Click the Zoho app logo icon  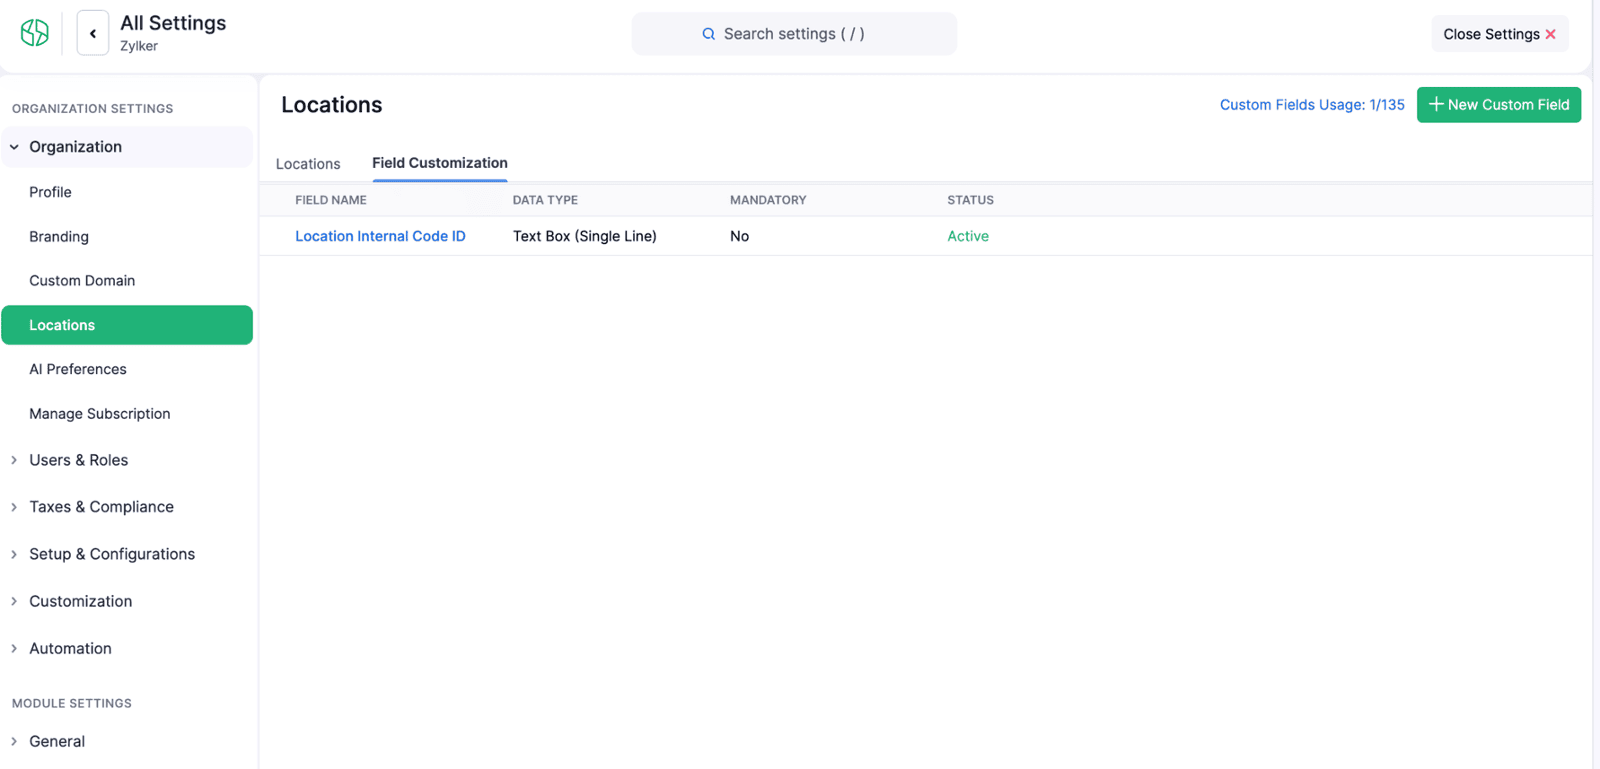(35, 33)
